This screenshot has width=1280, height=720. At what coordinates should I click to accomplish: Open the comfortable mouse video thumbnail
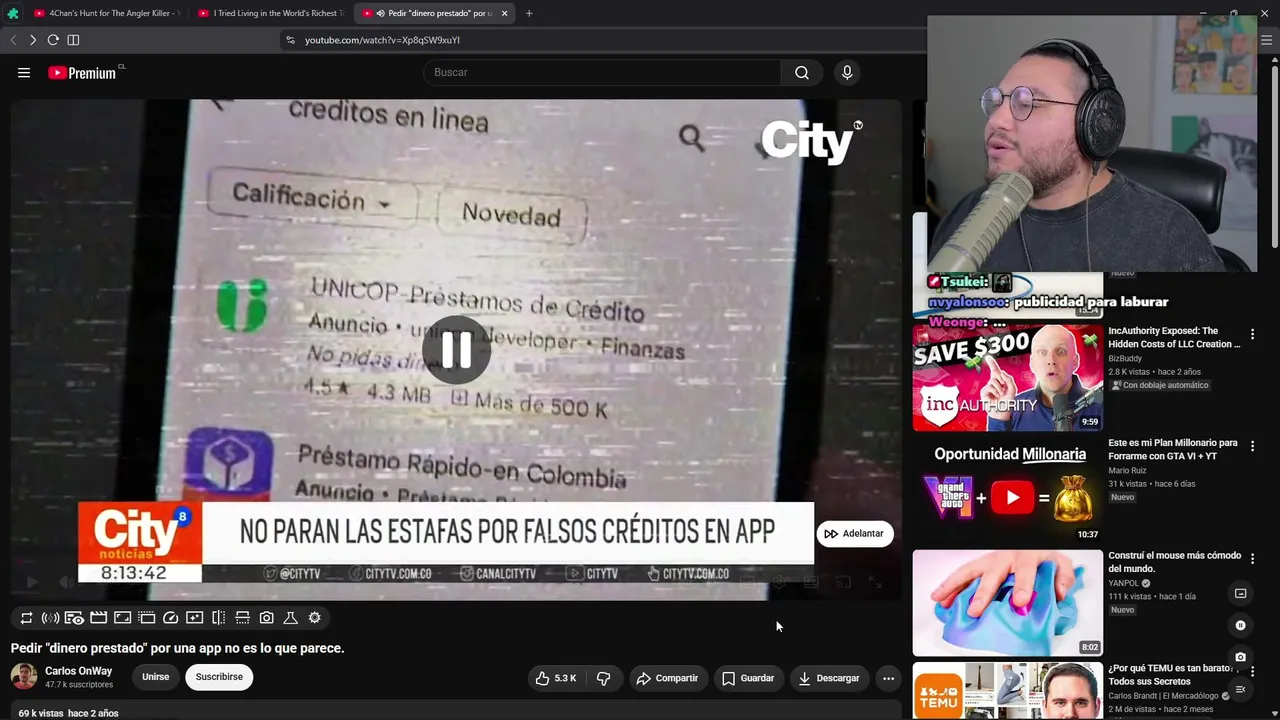(1008, 603)
